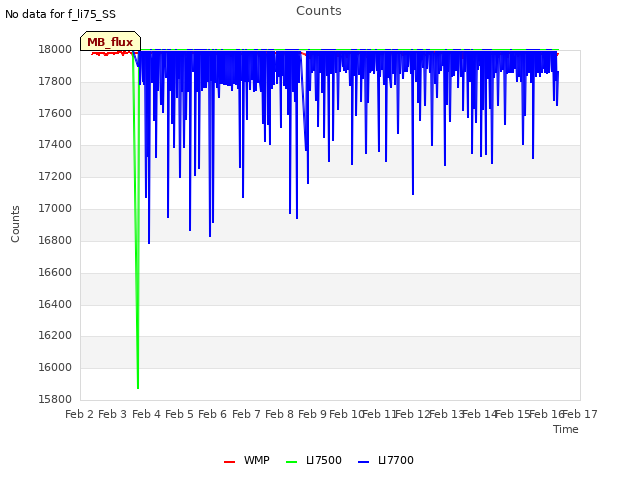The image size is (640, 480).
Task: Click the 16600 y-axis tick label
Action: (55, 272)
